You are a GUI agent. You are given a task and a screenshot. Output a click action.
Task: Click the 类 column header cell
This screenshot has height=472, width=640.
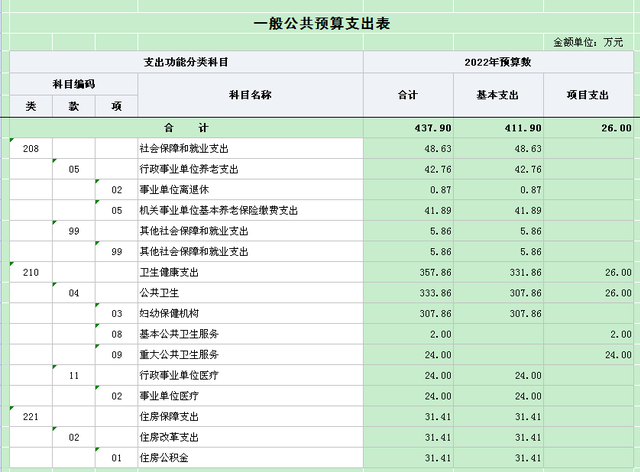point(31,106)
